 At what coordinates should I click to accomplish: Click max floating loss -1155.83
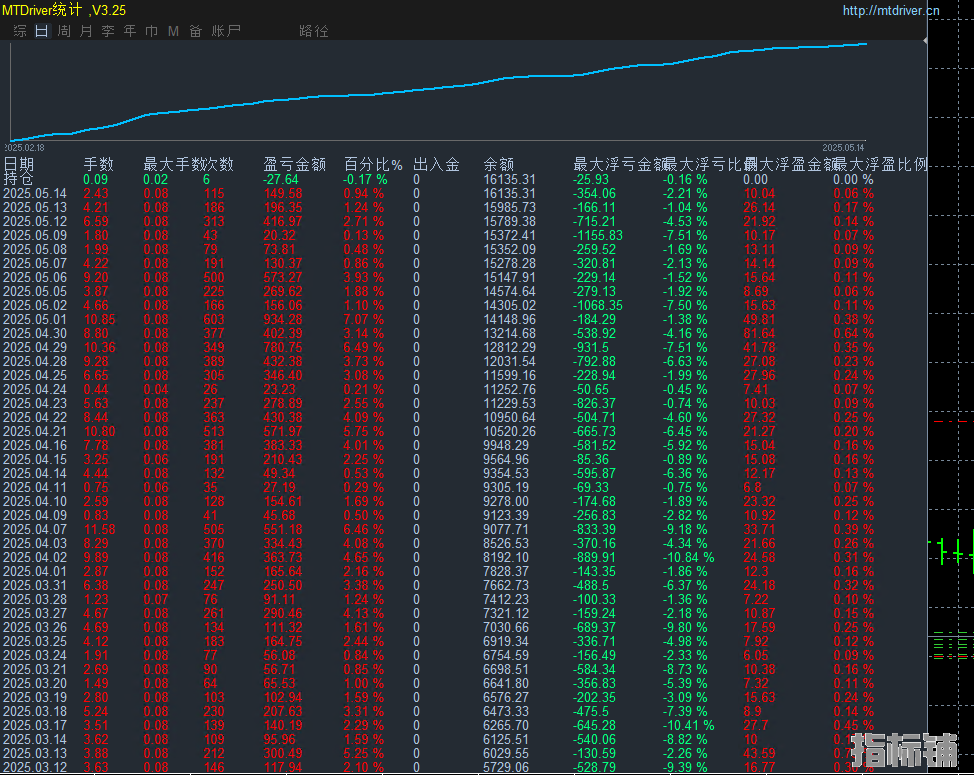598,235
